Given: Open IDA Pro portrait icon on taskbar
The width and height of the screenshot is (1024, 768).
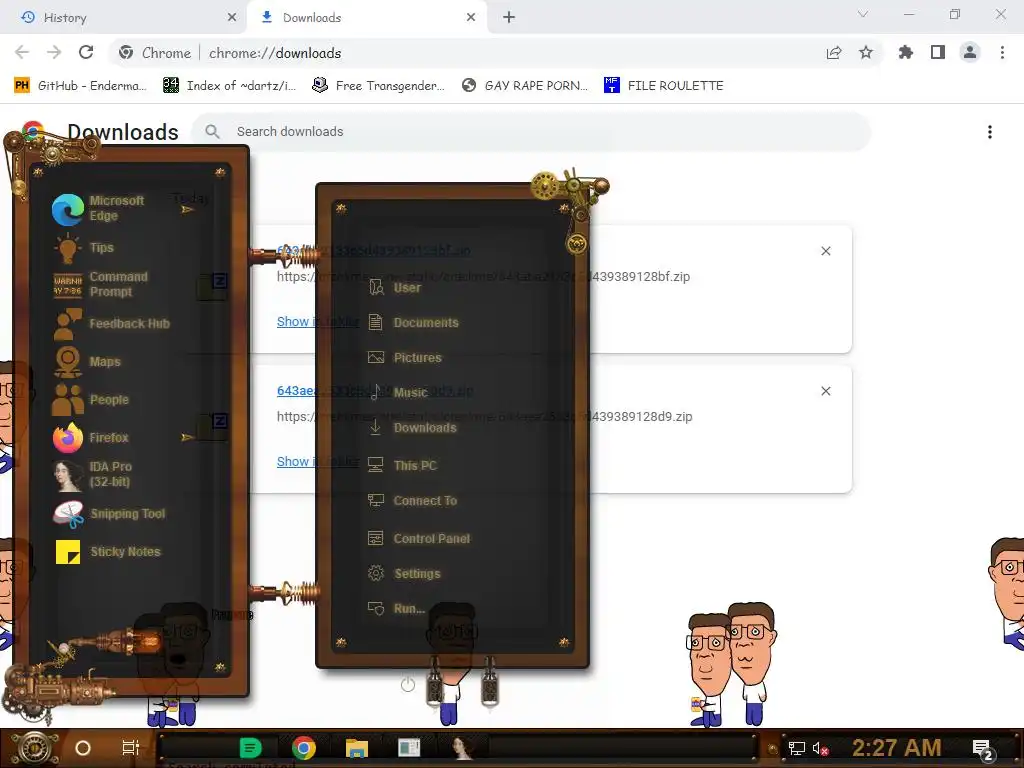Looking at the screenshot, I should click(462, 748).
